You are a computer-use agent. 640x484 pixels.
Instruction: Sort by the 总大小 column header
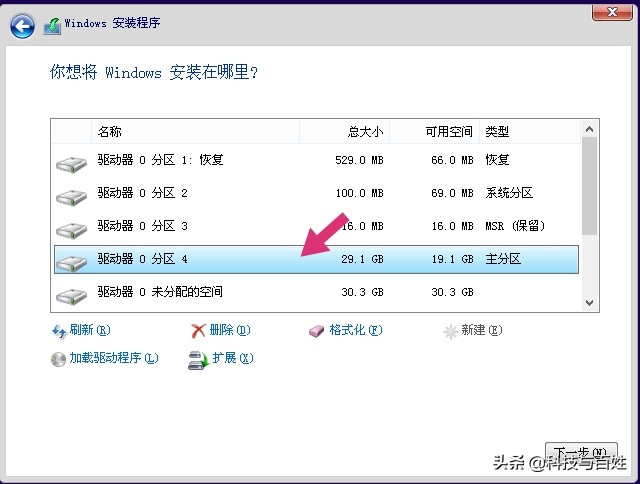345,131
